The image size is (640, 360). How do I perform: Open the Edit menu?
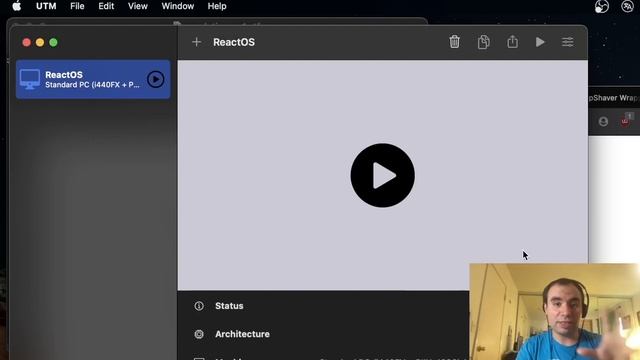pyautogui.click(x=106, y=6)
